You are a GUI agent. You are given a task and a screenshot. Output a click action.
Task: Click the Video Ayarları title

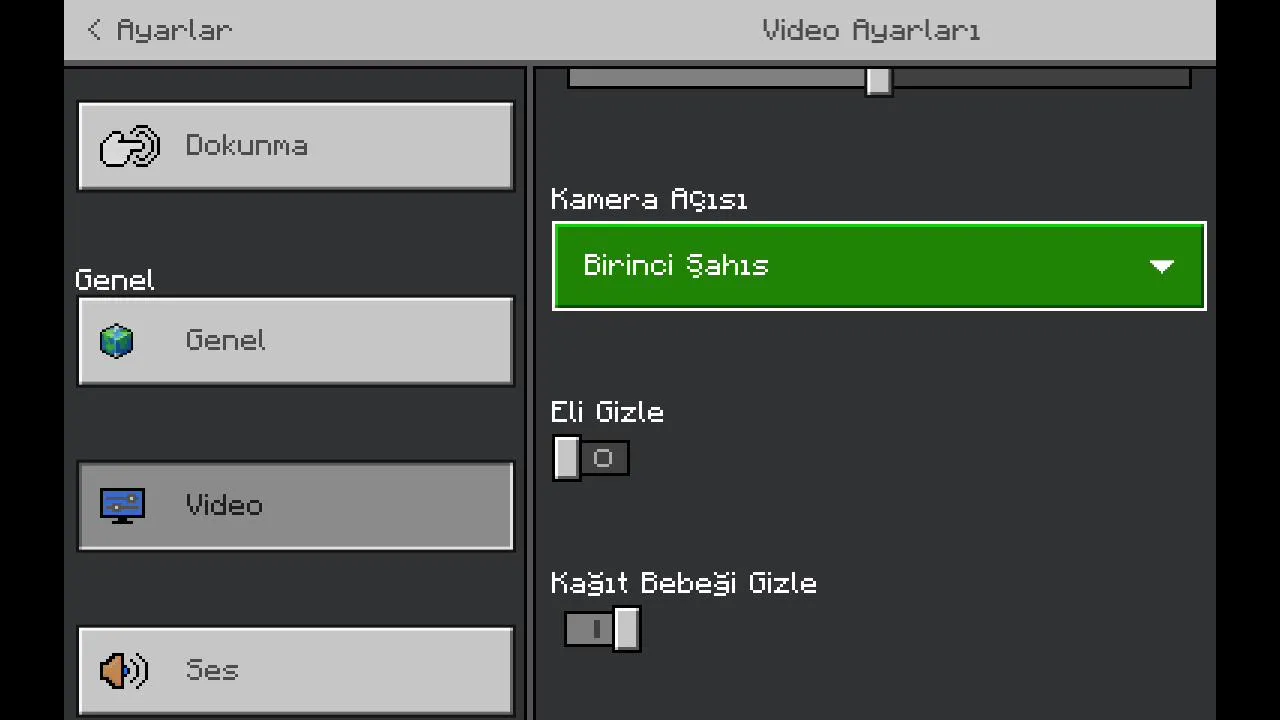point(870,30)
